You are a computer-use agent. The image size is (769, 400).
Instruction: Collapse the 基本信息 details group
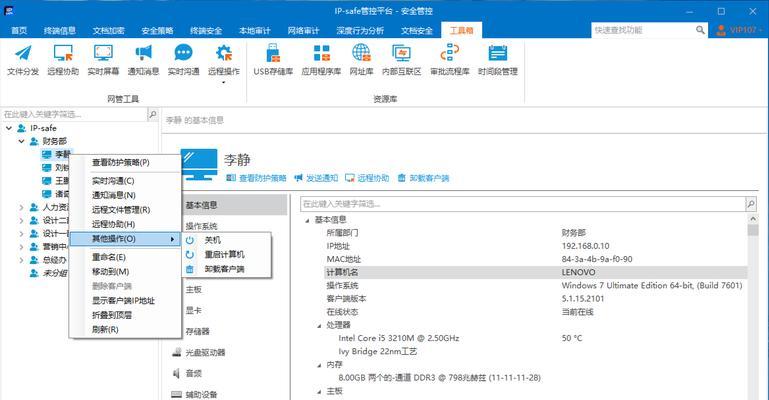click(x=308, y=220)
